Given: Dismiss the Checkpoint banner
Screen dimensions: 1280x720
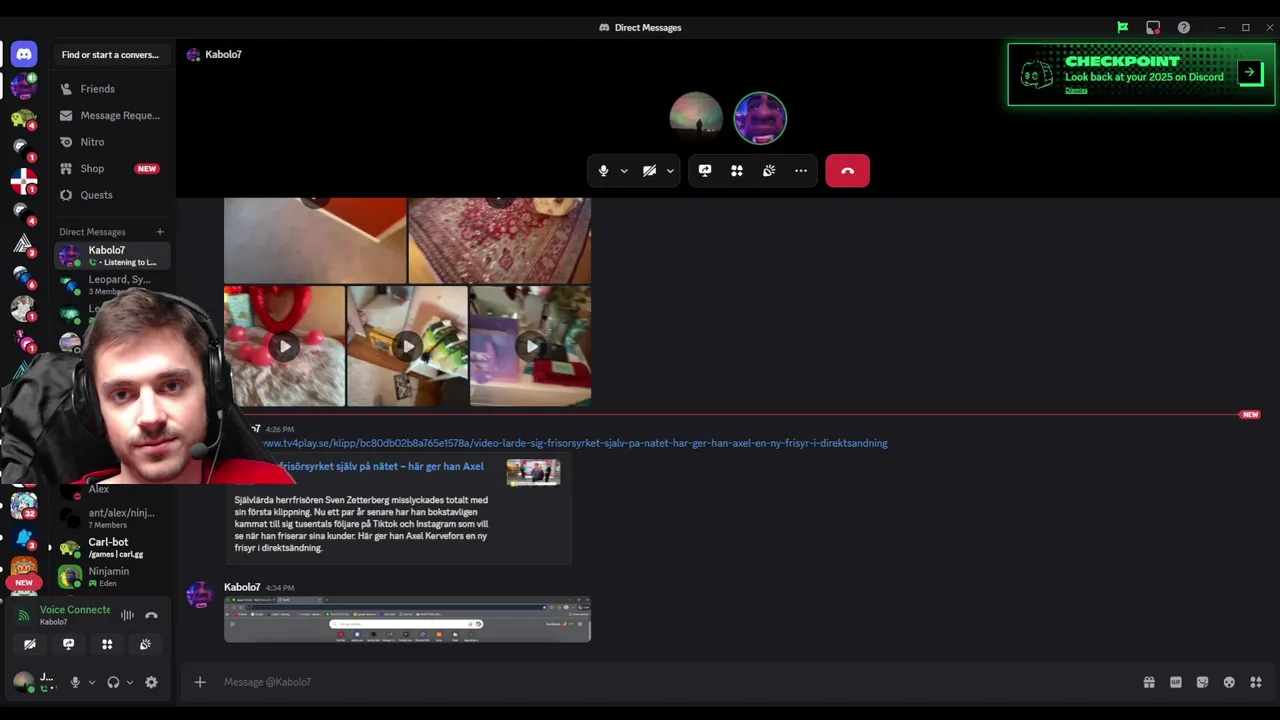Looking at the screenshot, I should [x=1076, y=91].
